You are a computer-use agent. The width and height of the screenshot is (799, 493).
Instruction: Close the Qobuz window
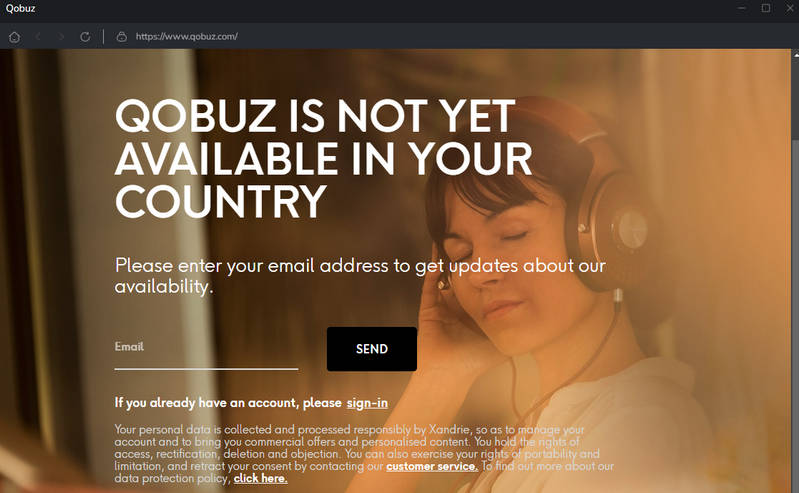(790, 8)
